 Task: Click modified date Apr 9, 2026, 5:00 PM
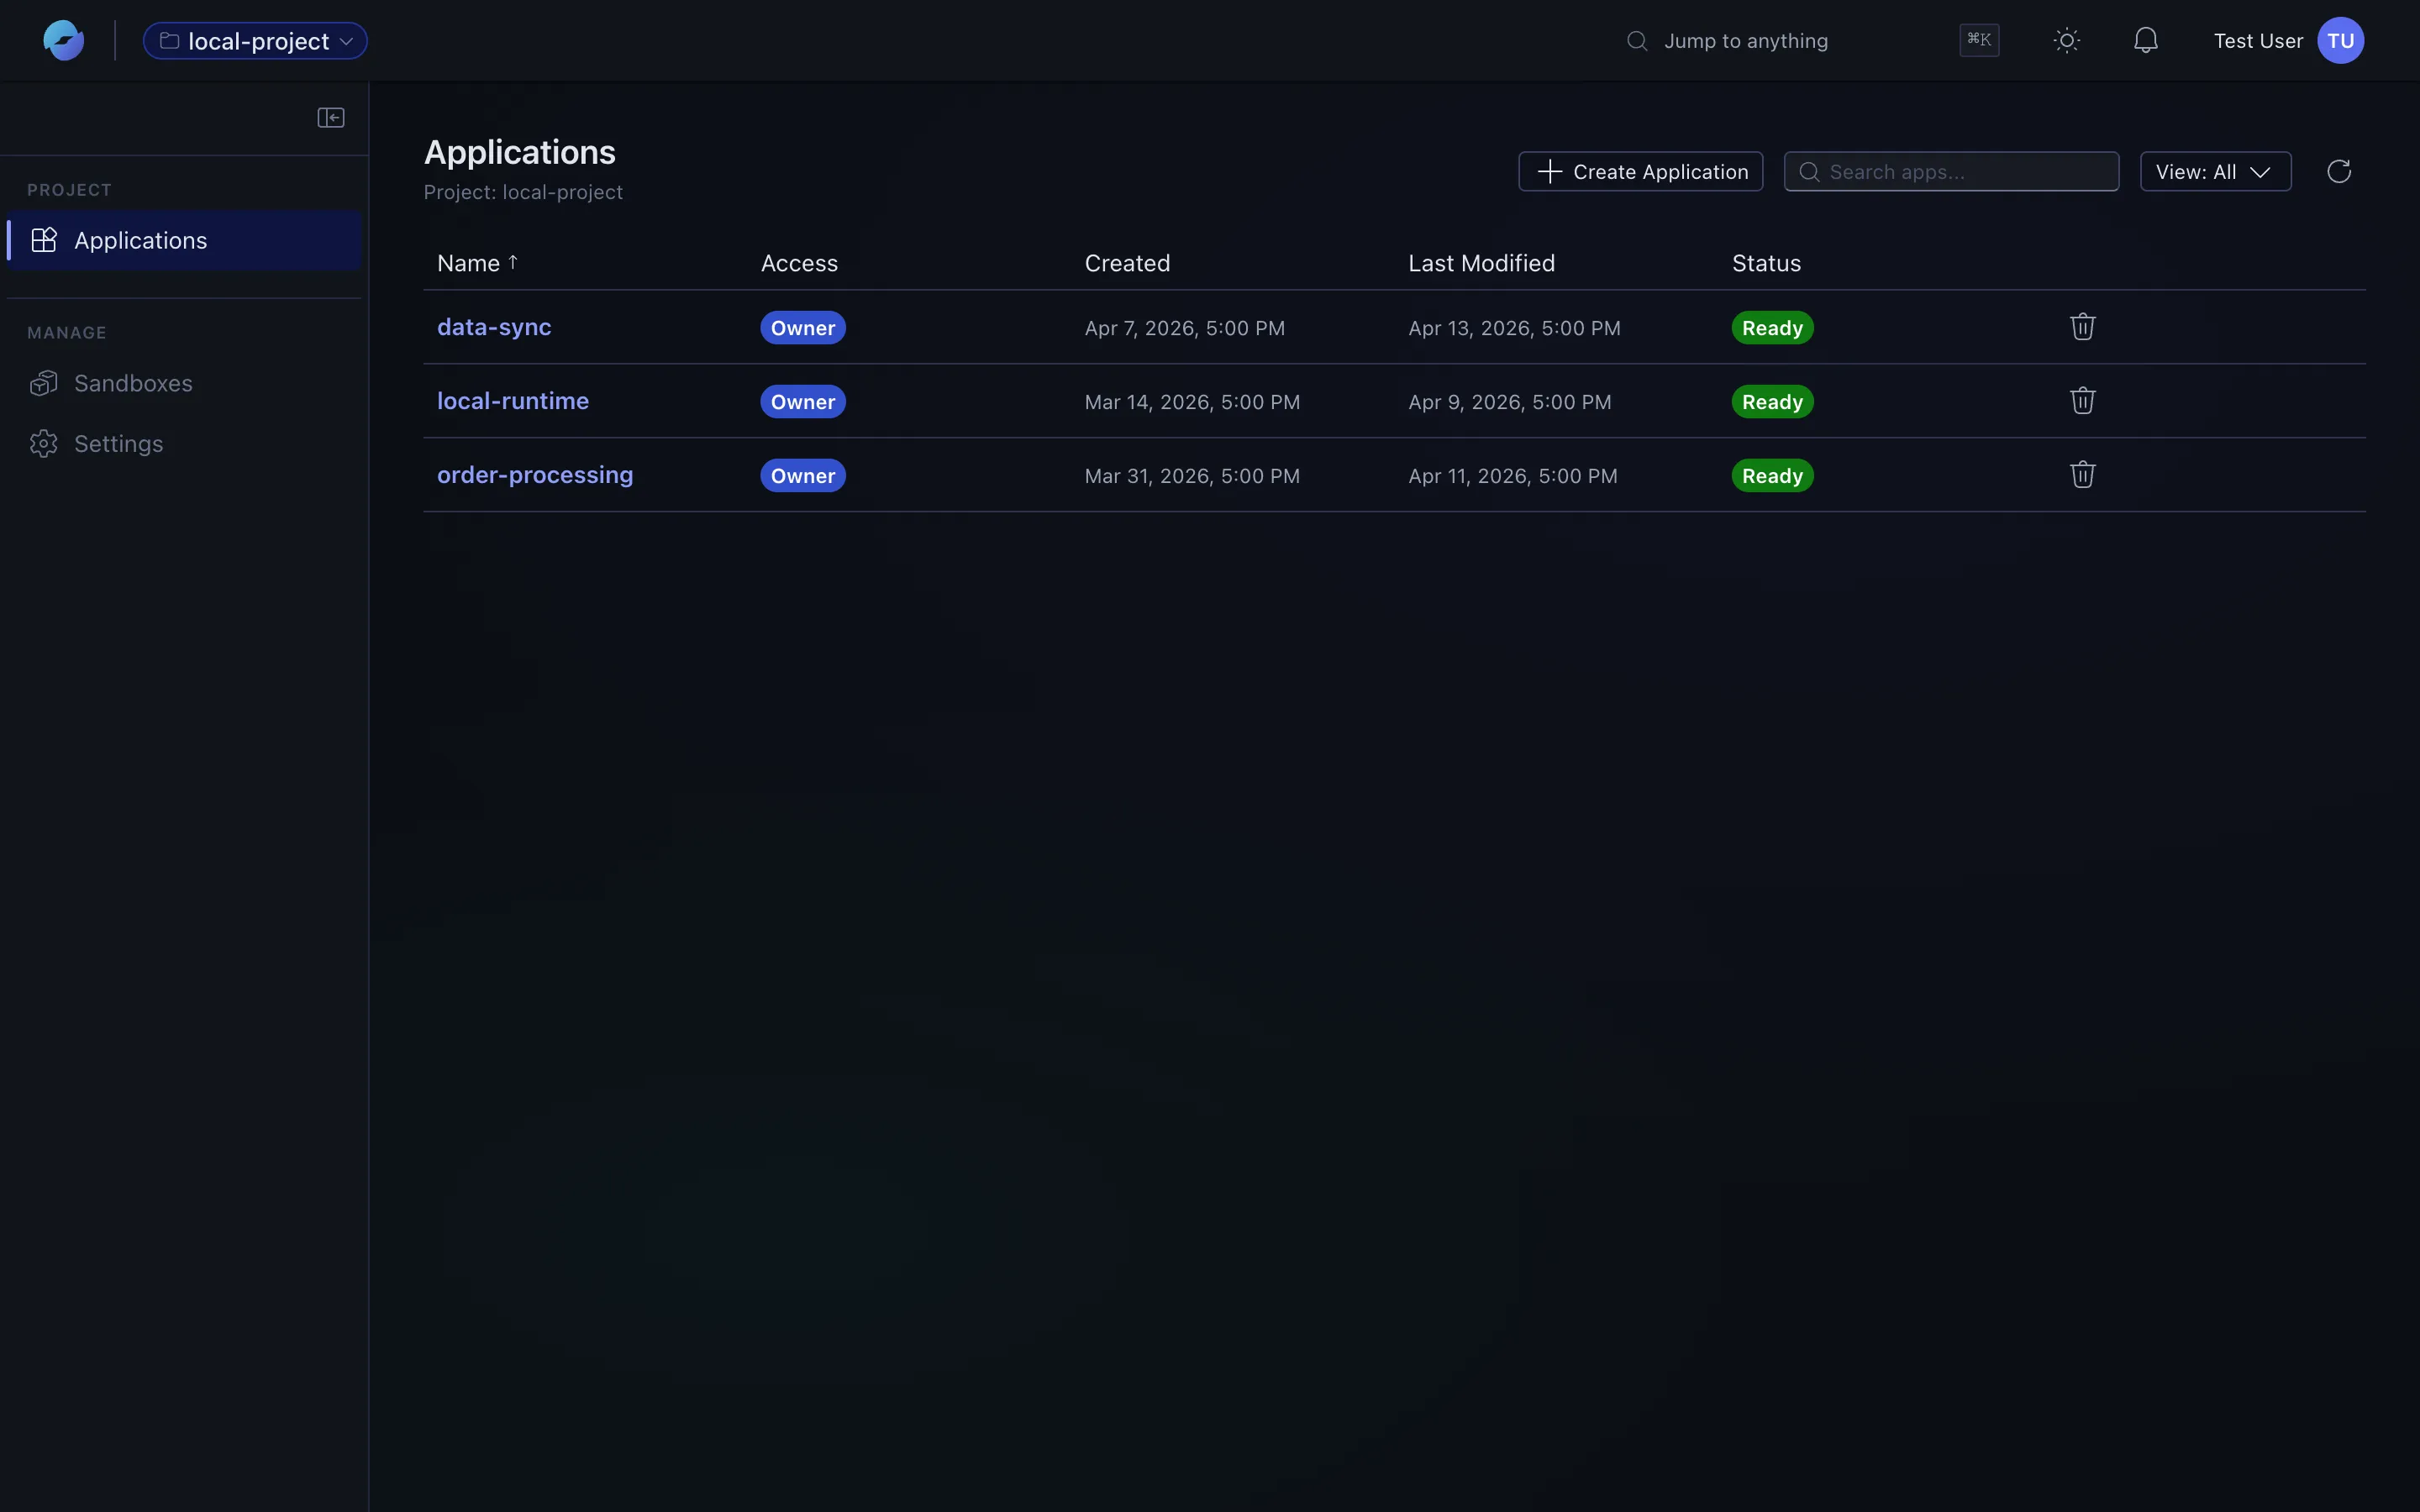[x=1510, y=402]
